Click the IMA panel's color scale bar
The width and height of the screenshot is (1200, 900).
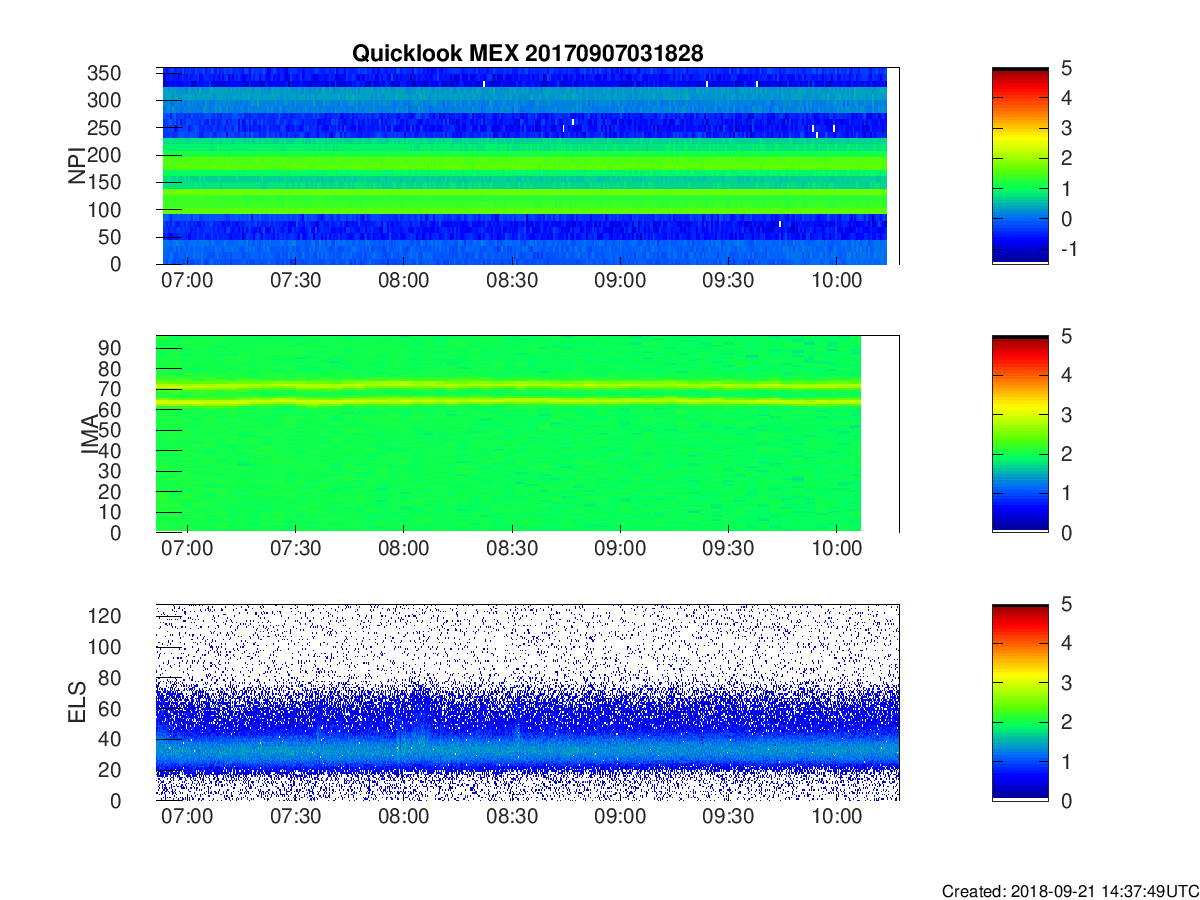1020,434
